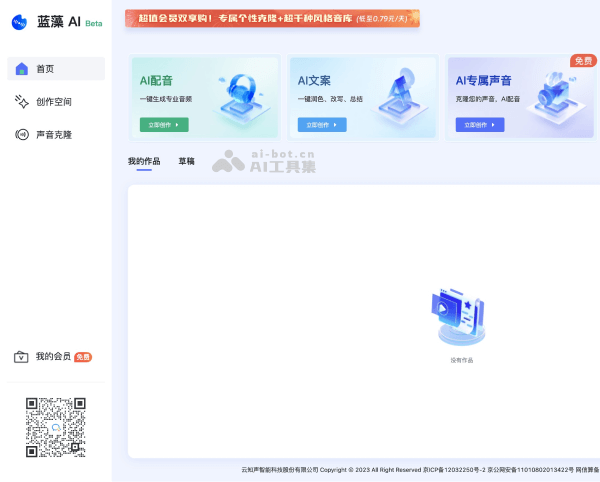The height and width of the screenshot is (482, 600).
Task: Click the empty works placeholder illustration
Action: (x=460, y=318)
